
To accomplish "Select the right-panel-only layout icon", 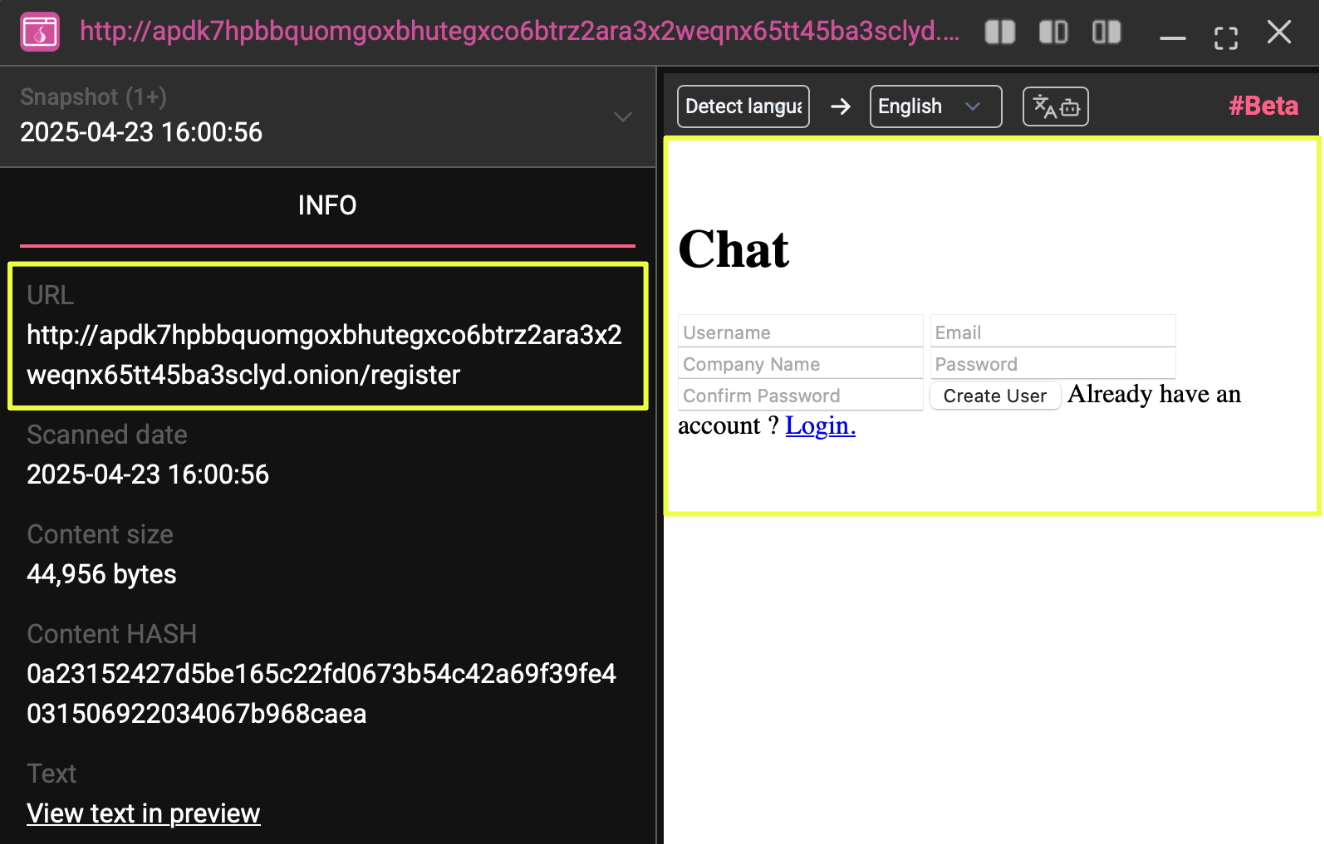I will point(1107,33).
